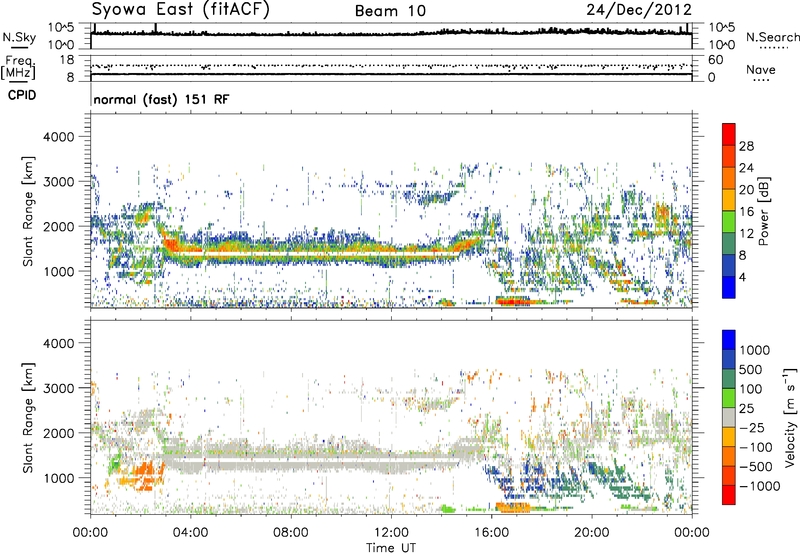Click the '04:00' time axis tick label
The height and width of the screenshot is (554, 800).
point(190,533)
